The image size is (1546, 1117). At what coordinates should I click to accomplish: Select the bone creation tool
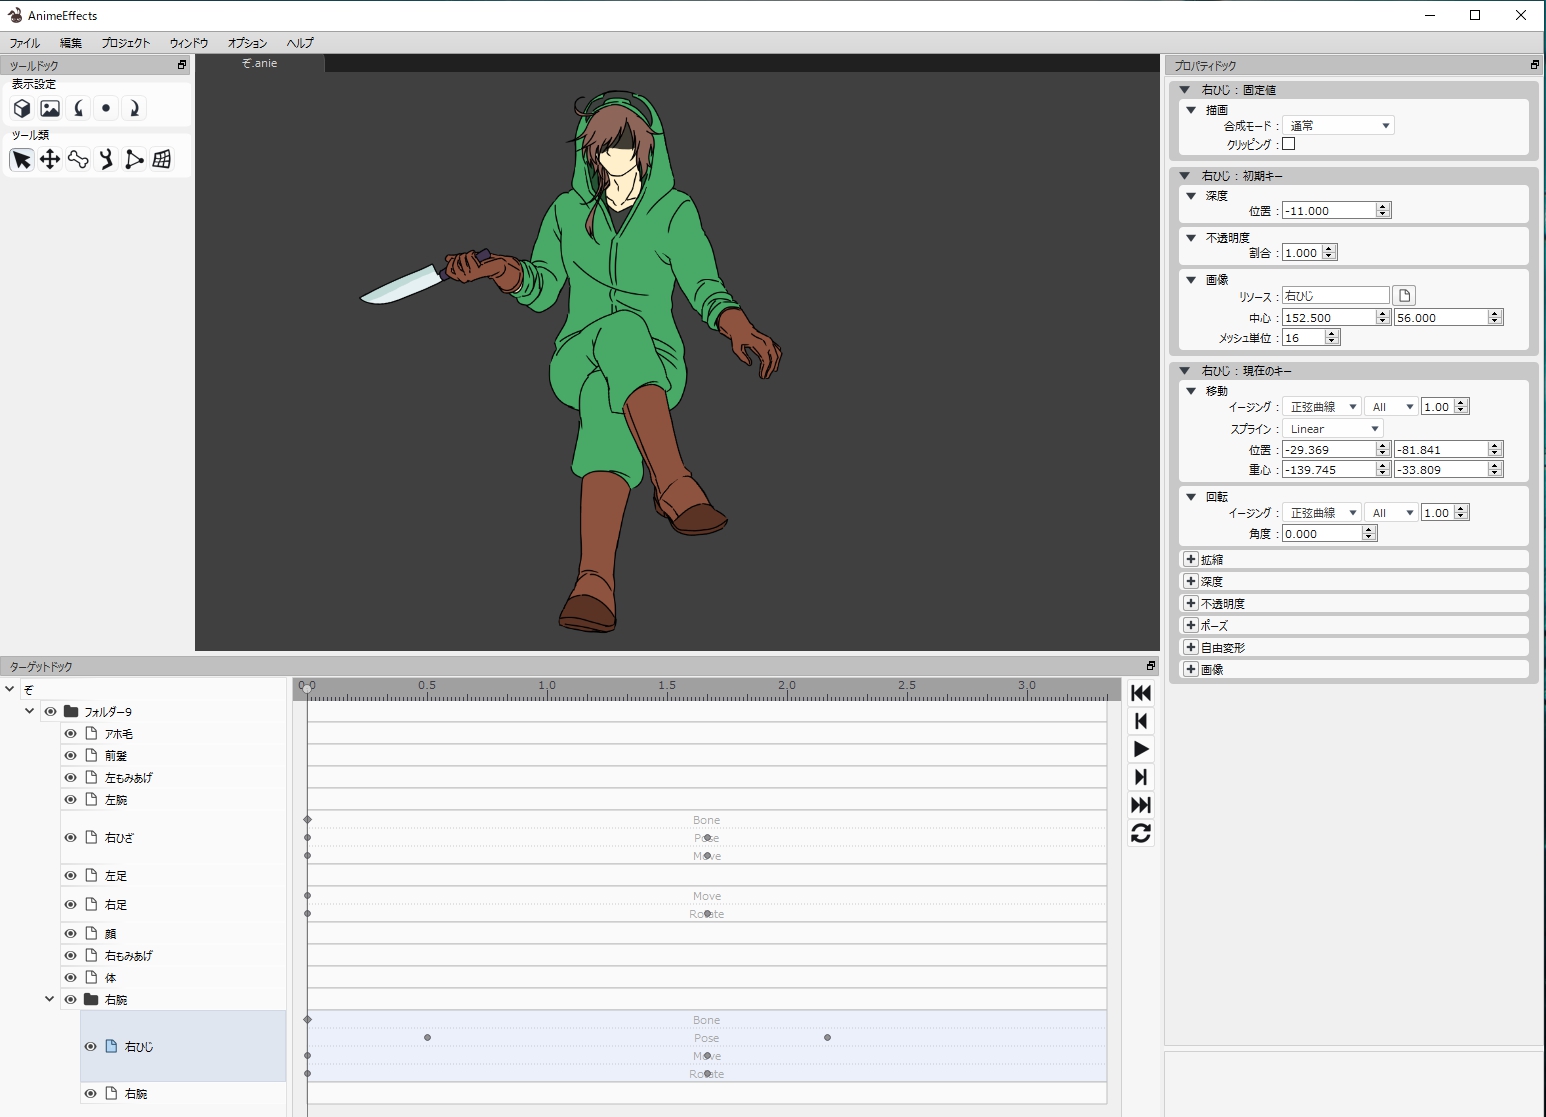pyautogui.click(x=78, y=160)
